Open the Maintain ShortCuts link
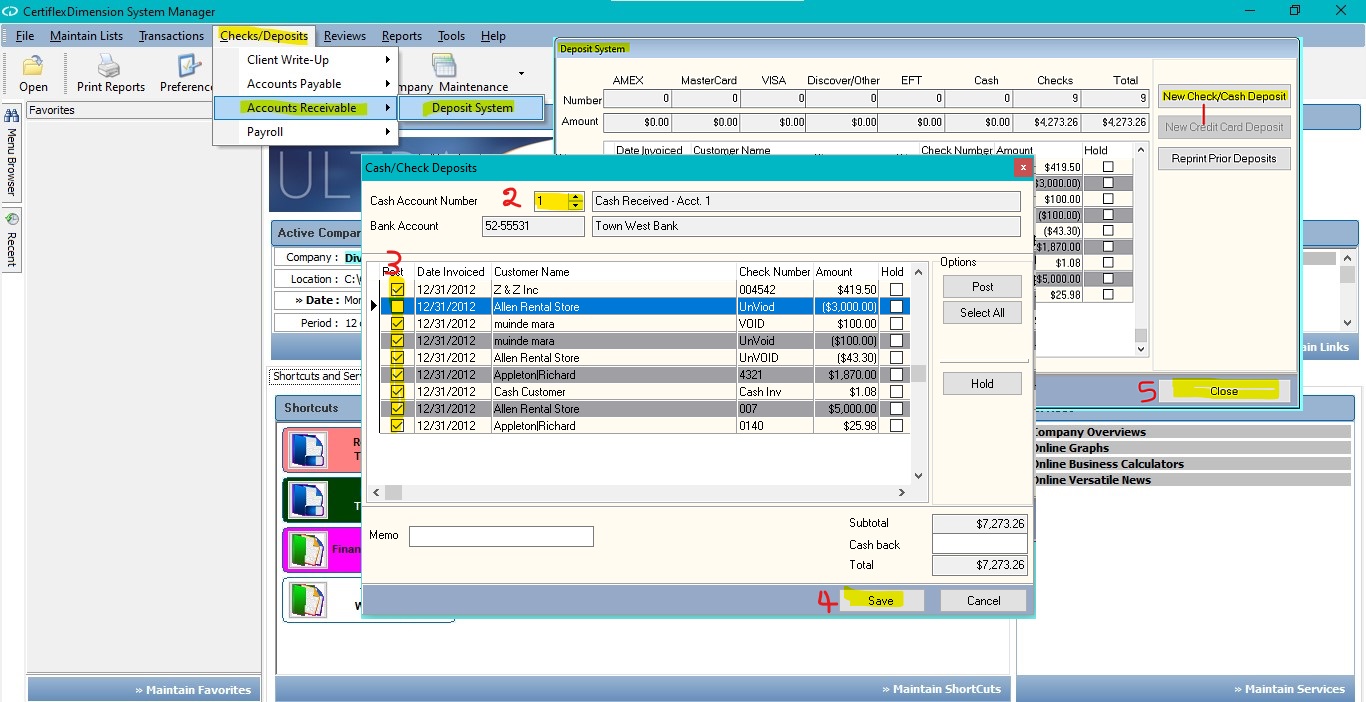Viewport: 1366px width, 702px height. (x=941, y=689)
